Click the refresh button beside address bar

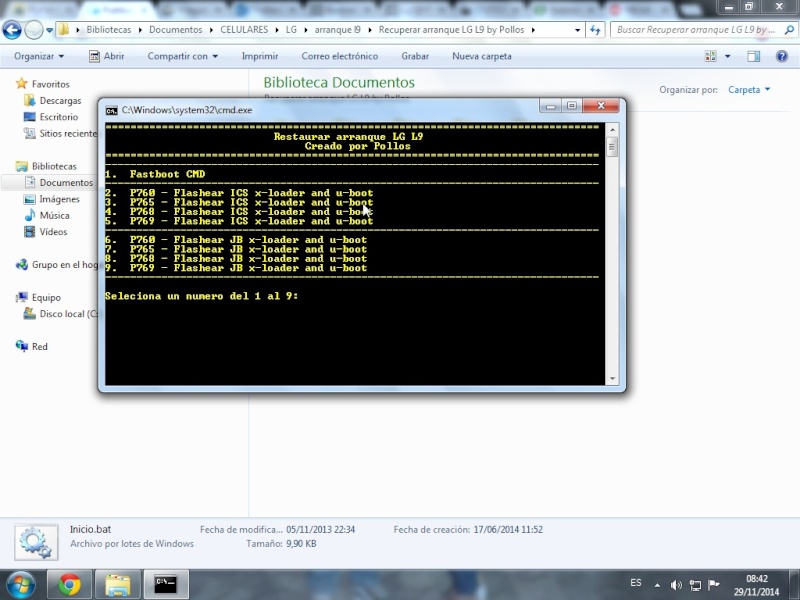point(595,30)
